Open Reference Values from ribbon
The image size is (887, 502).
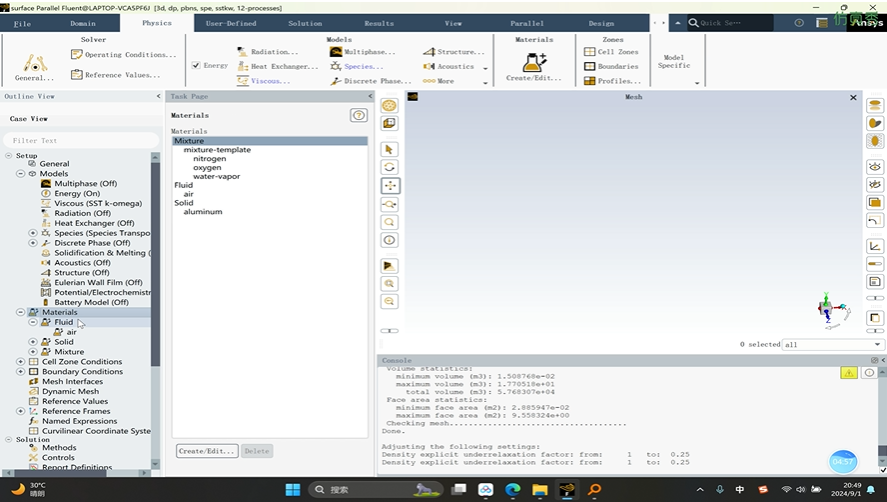(115, 75)
